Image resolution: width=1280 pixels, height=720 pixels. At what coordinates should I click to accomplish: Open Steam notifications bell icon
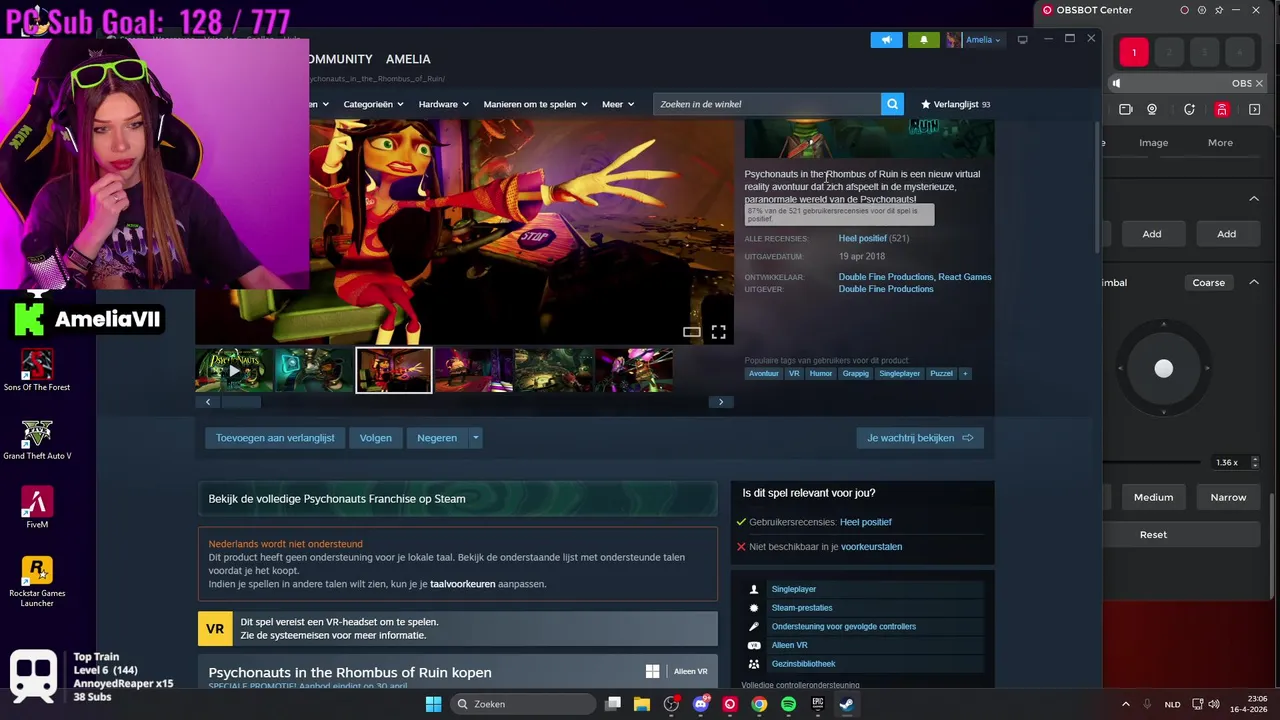923,40
